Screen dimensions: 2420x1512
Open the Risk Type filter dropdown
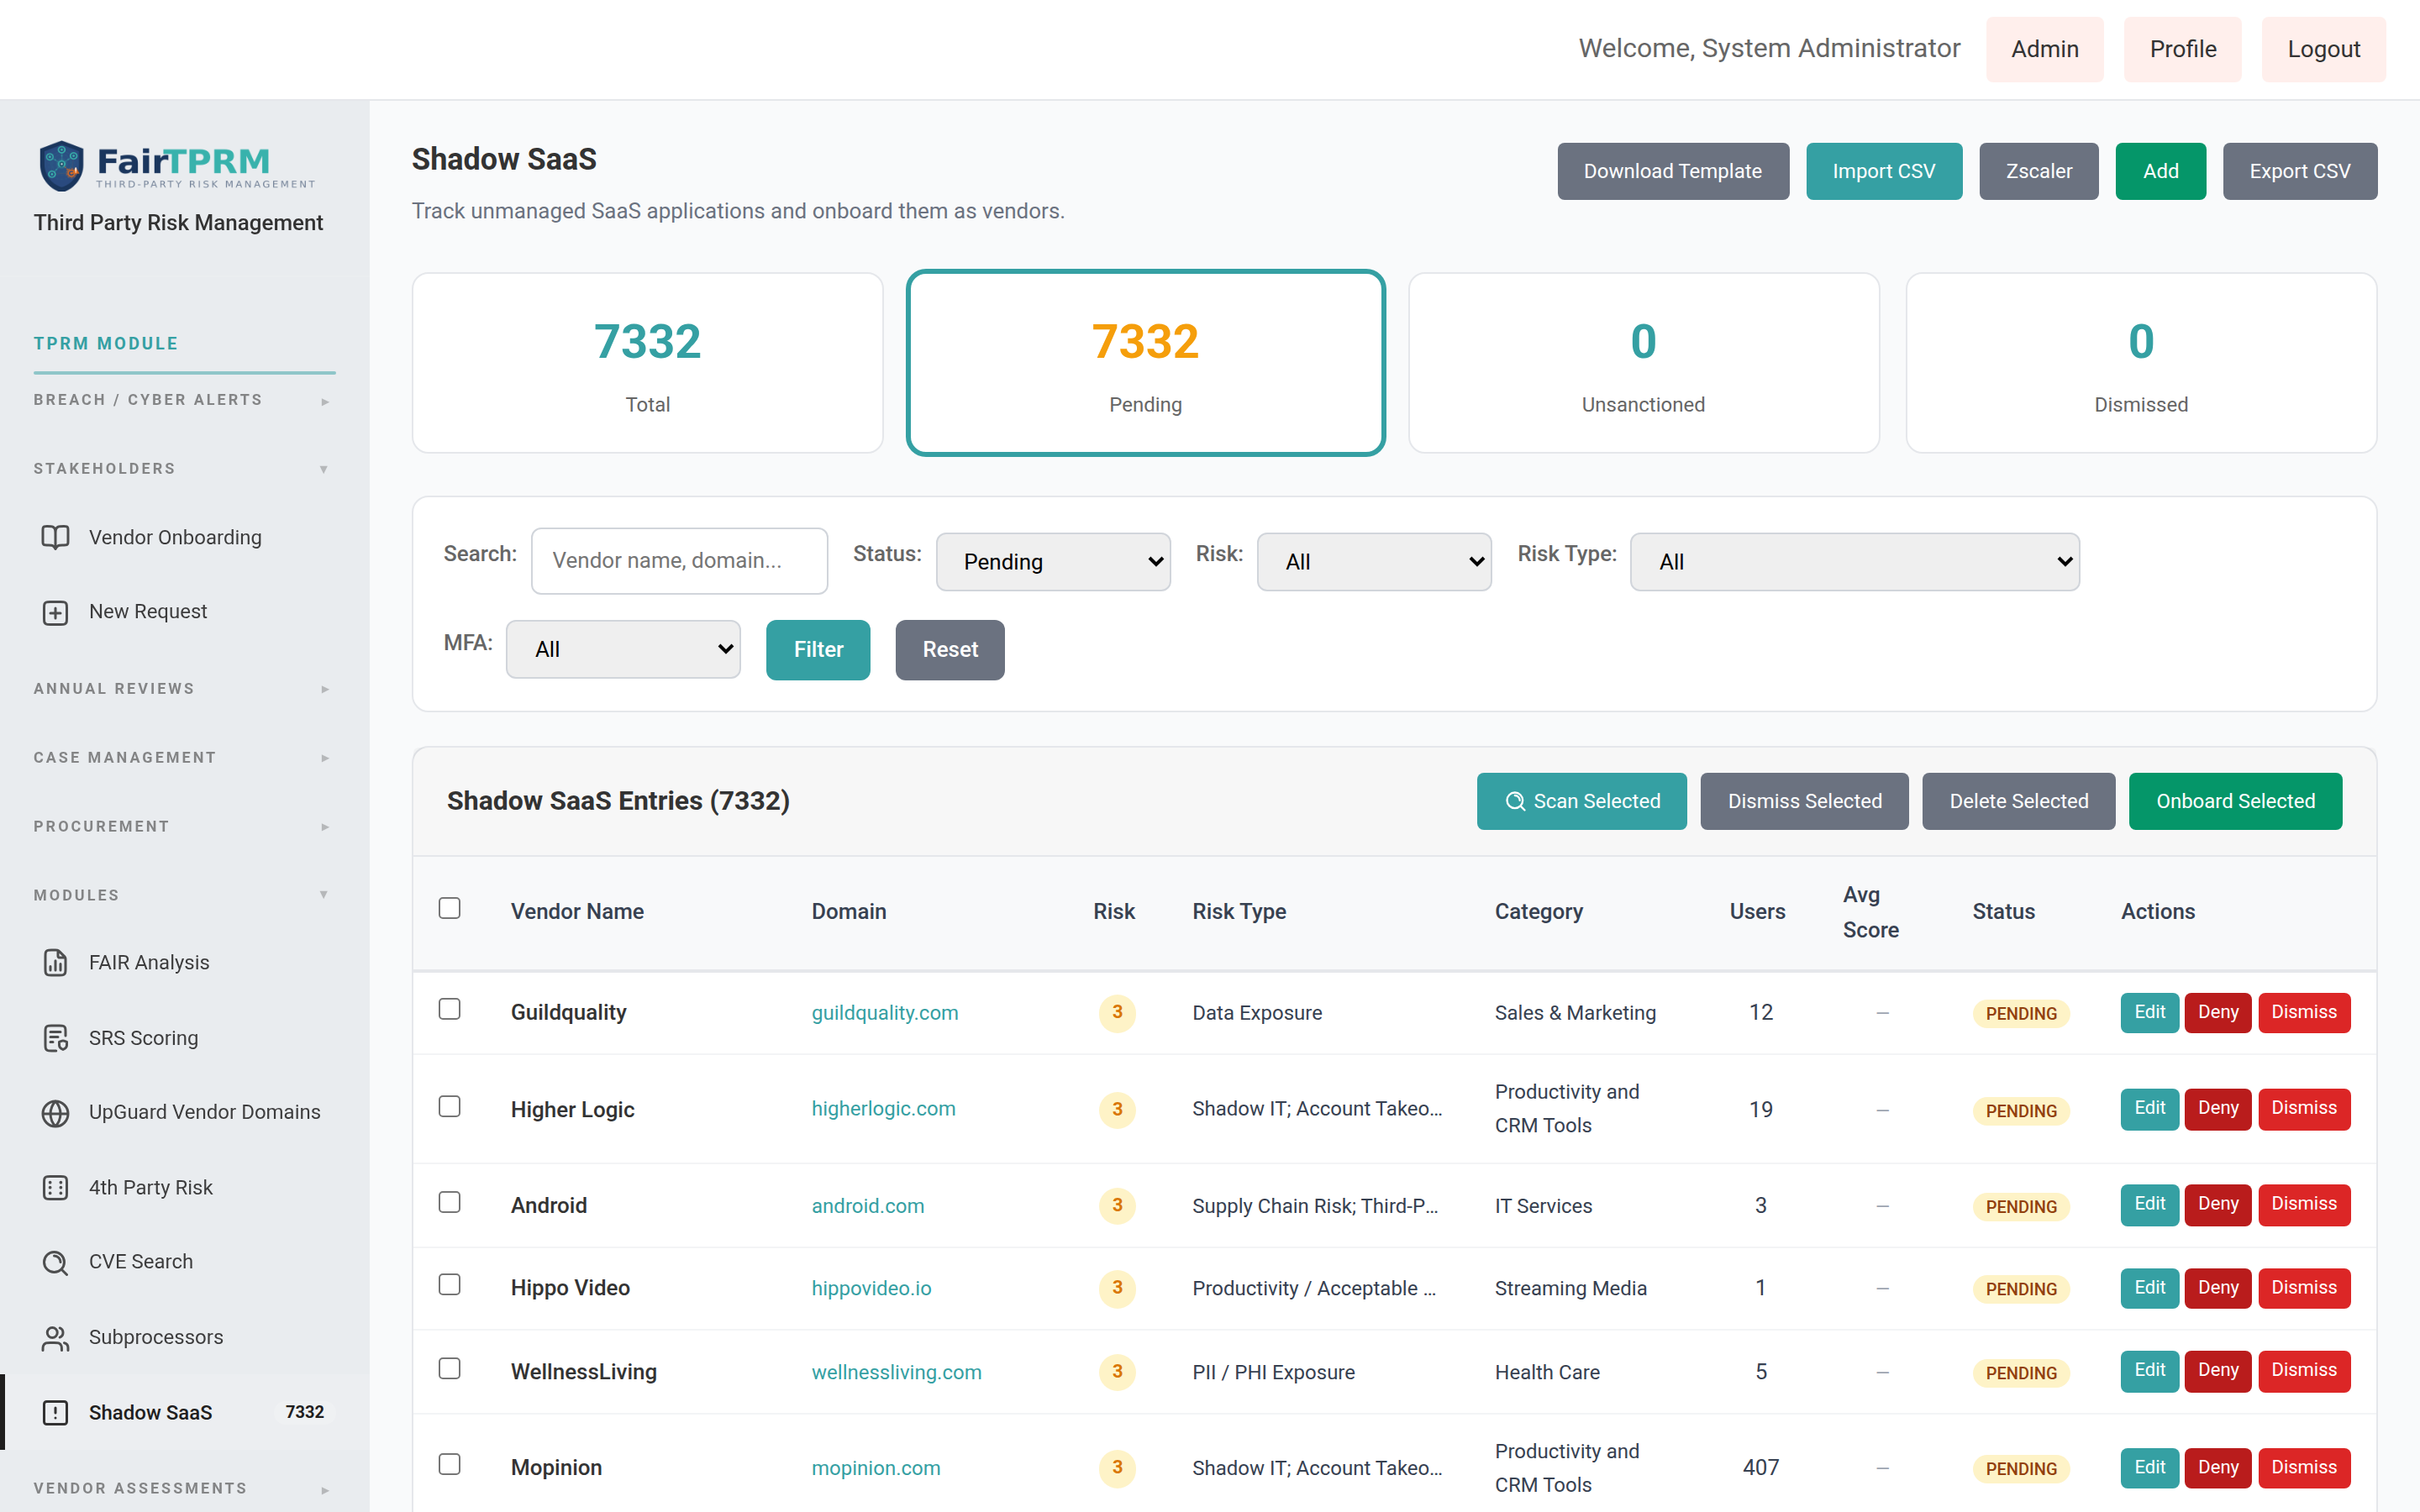(1854, 561)
